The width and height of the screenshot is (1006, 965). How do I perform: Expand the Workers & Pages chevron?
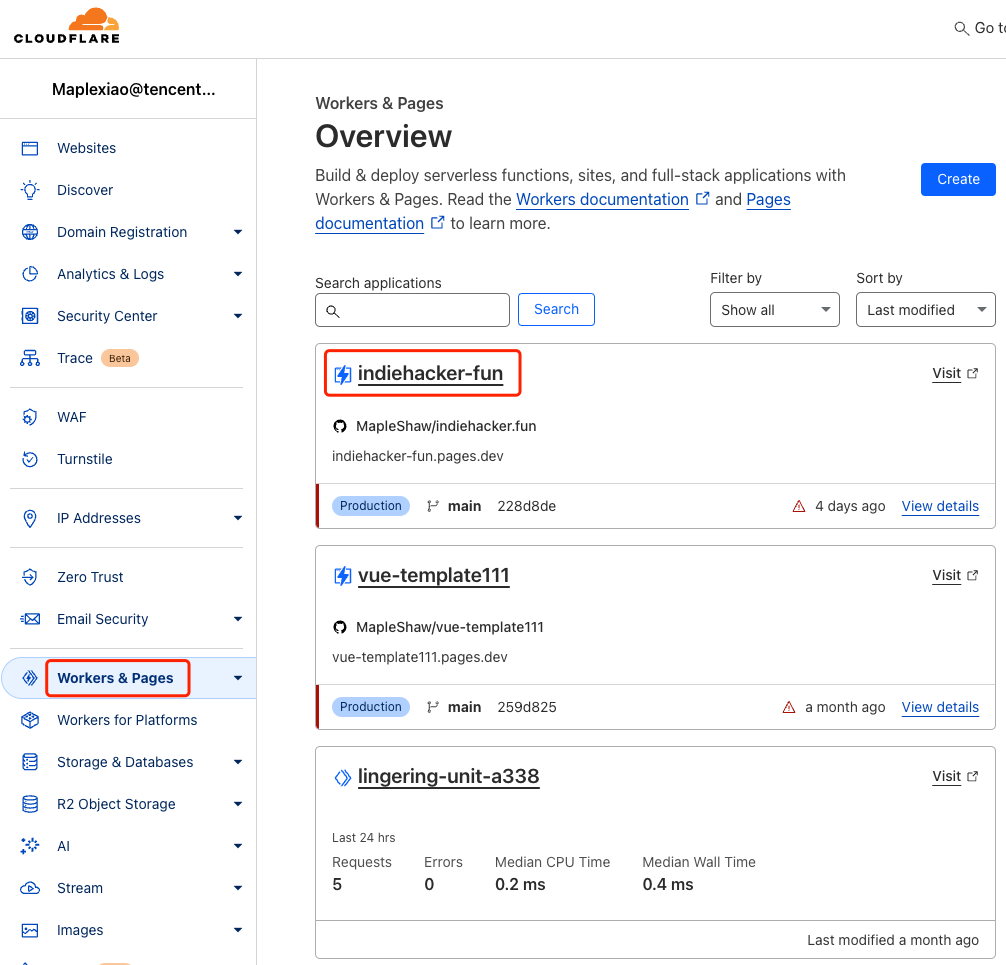pos(238,678)
